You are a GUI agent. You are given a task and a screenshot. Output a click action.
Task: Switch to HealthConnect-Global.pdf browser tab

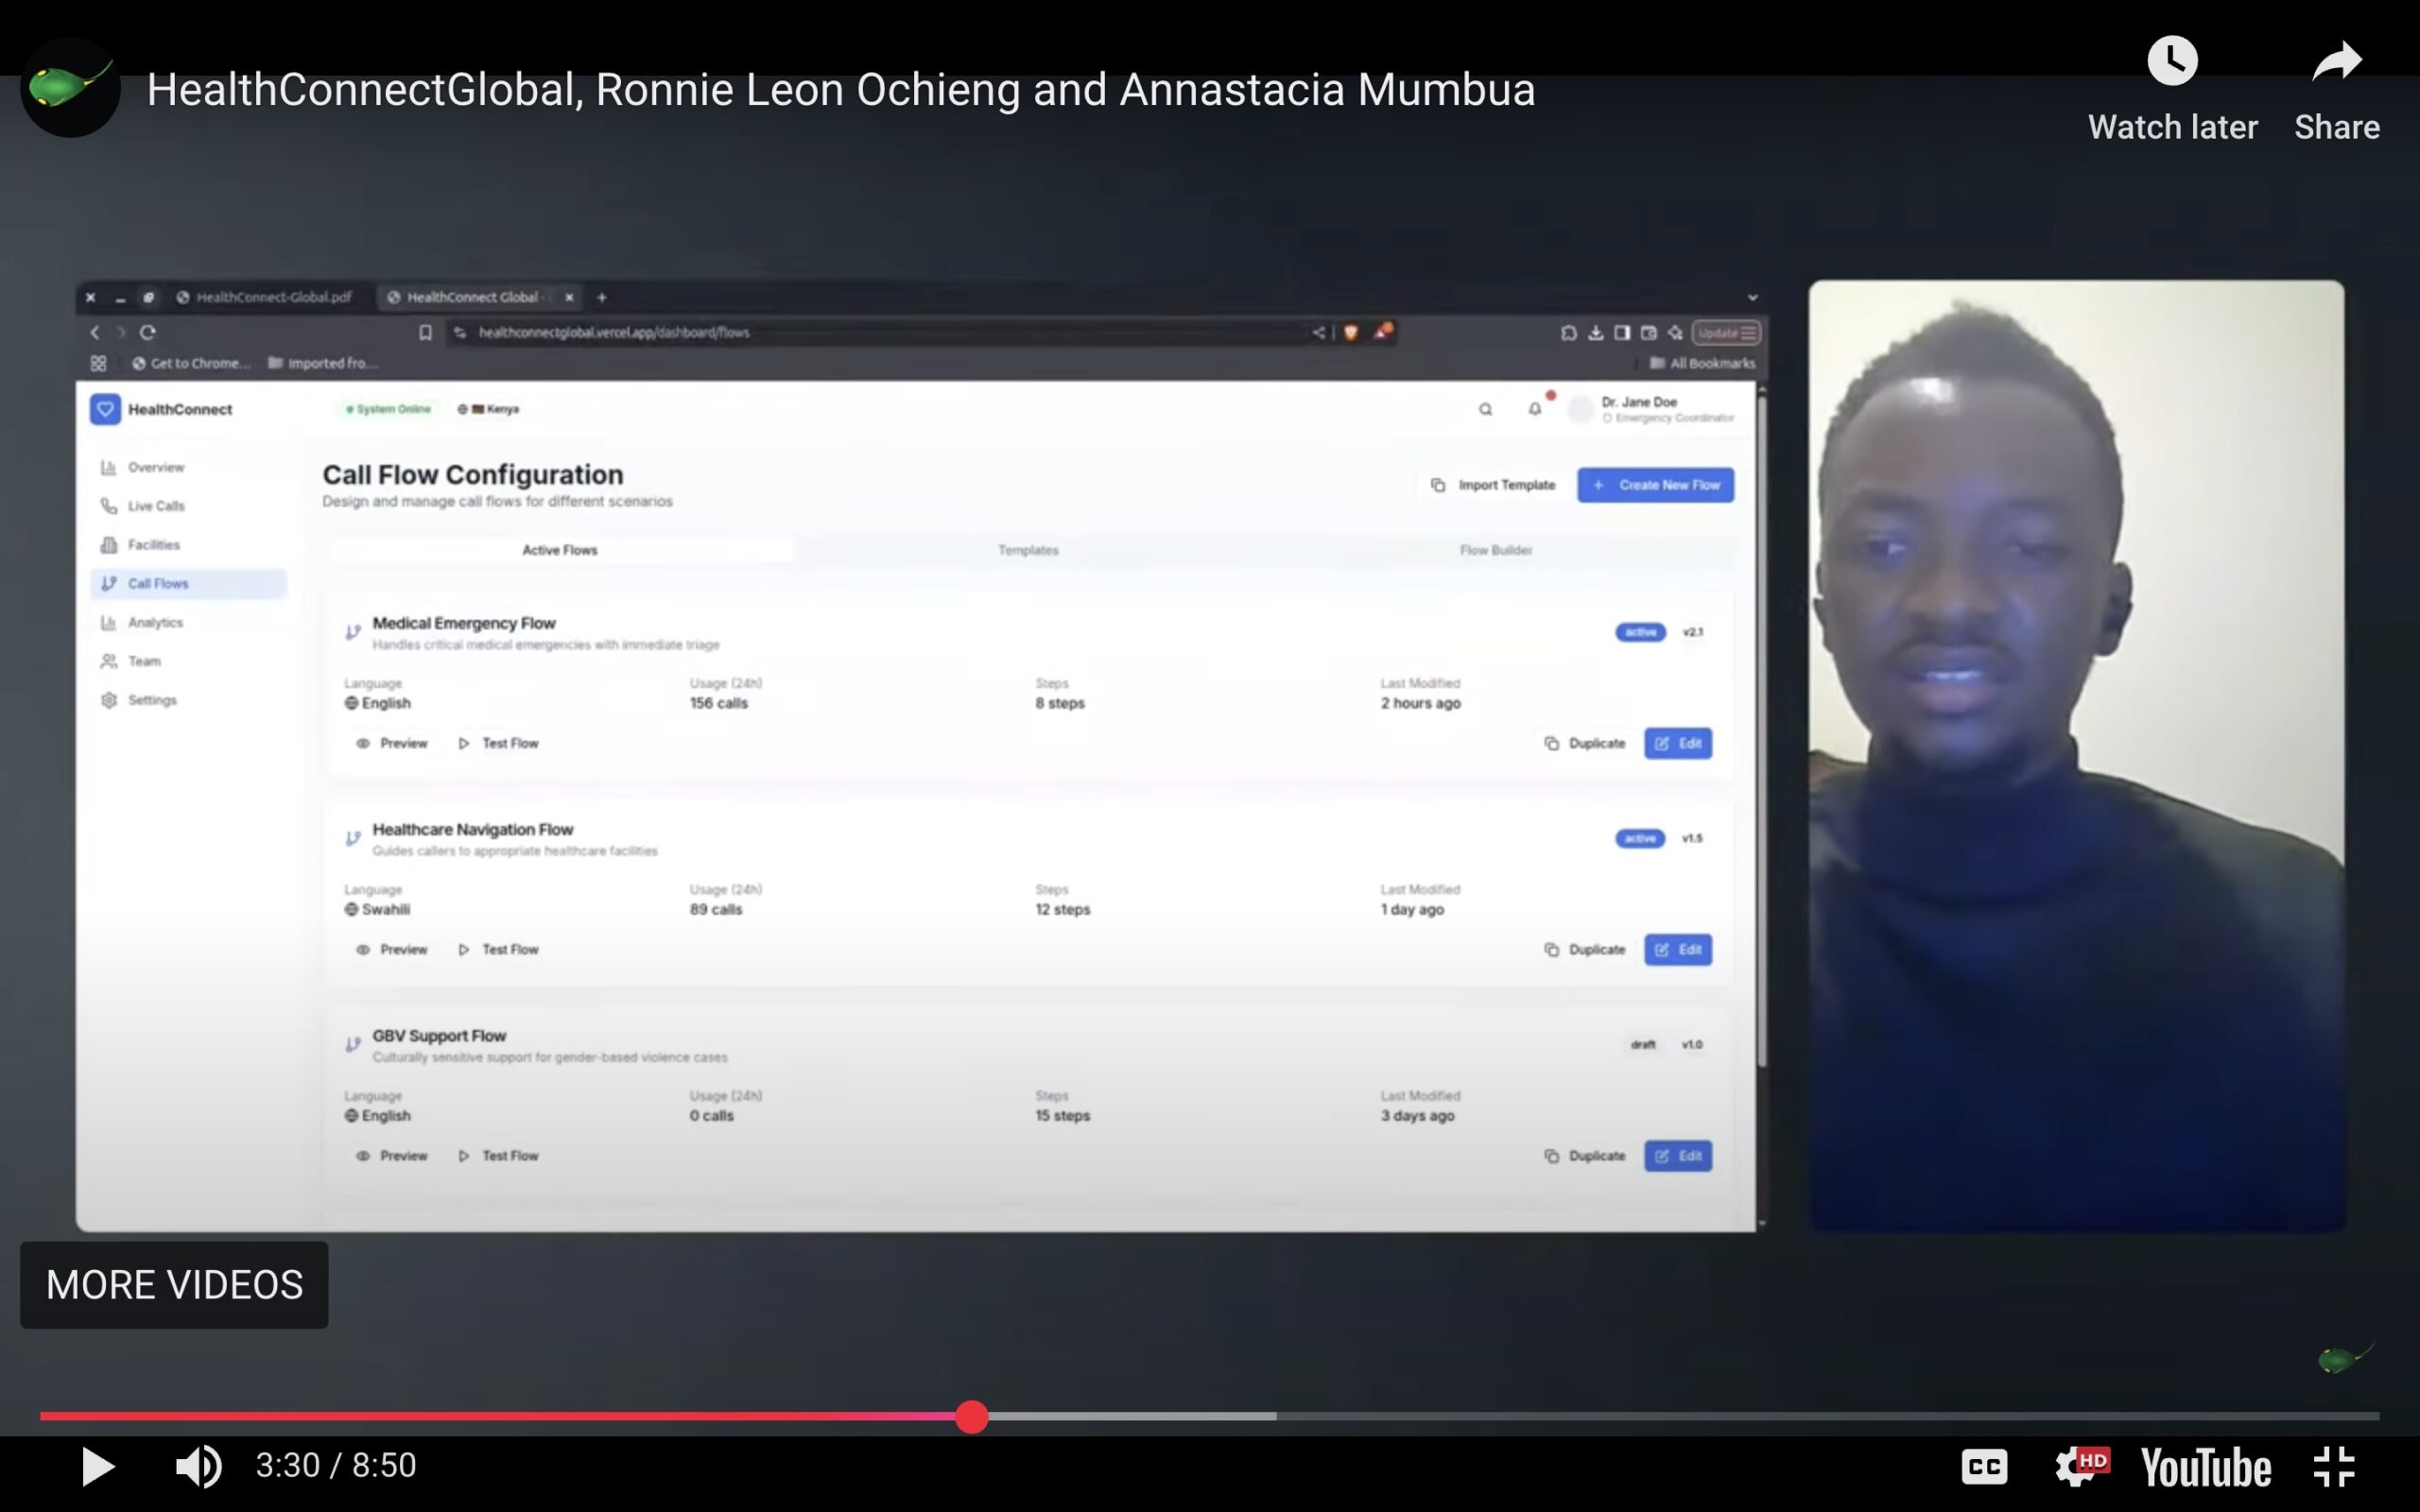click(265, 297)
